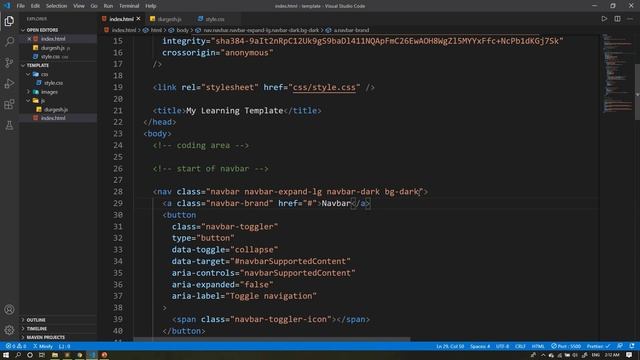This screenshot has width=640, height=360.
Task: Open the File menu
Action: click(20, 6)
